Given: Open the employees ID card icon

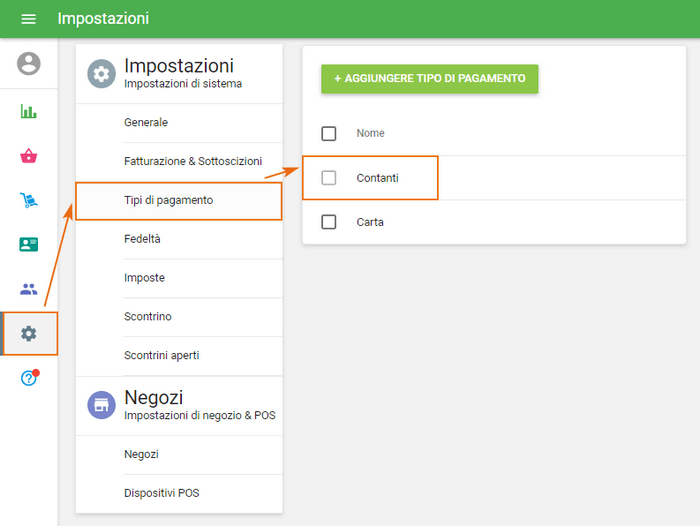Looking at the screenshot, I should point(29,245).
